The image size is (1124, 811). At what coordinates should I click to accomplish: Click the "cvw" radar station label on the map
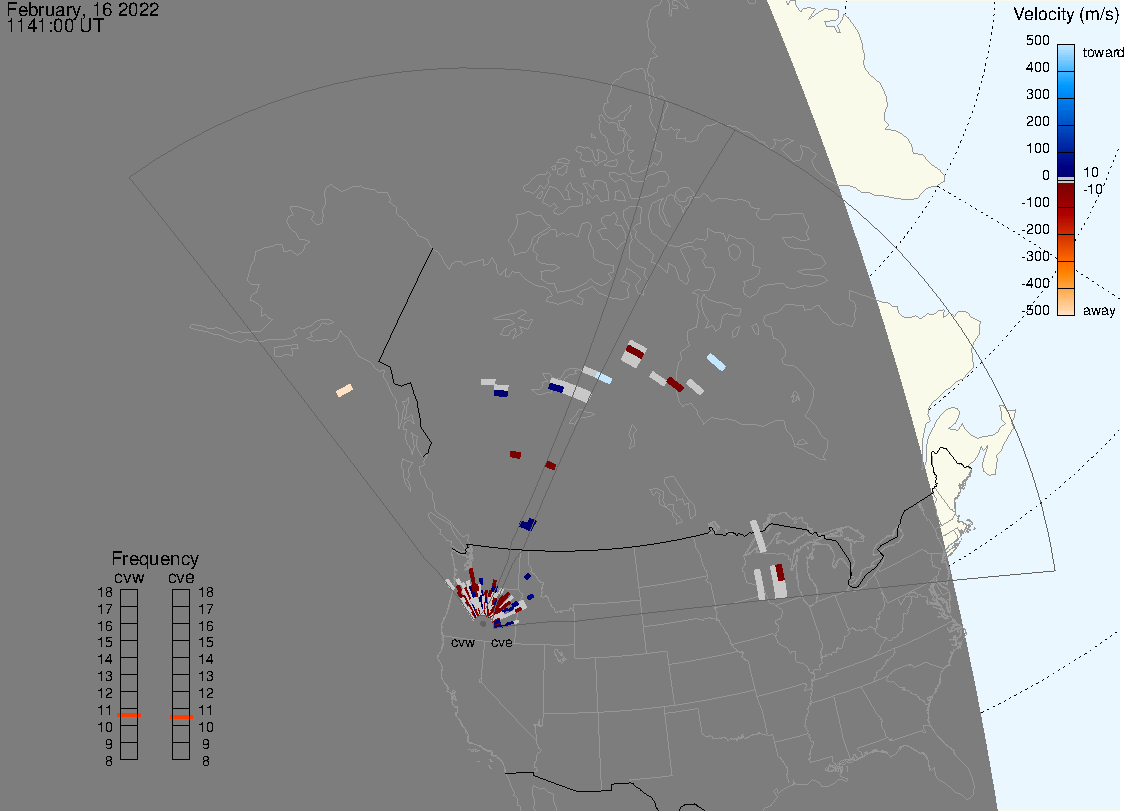[463, 643]
